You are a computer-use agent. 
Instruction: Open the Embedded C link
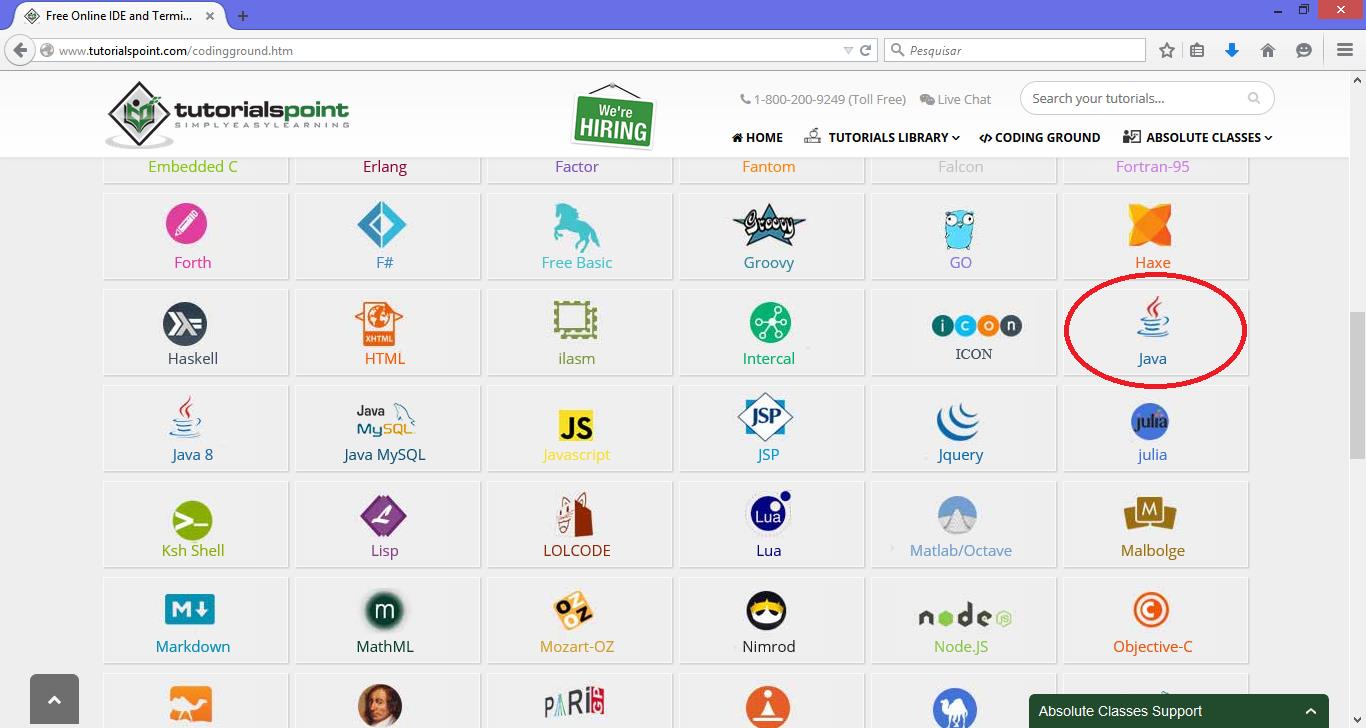click(193, 166)
